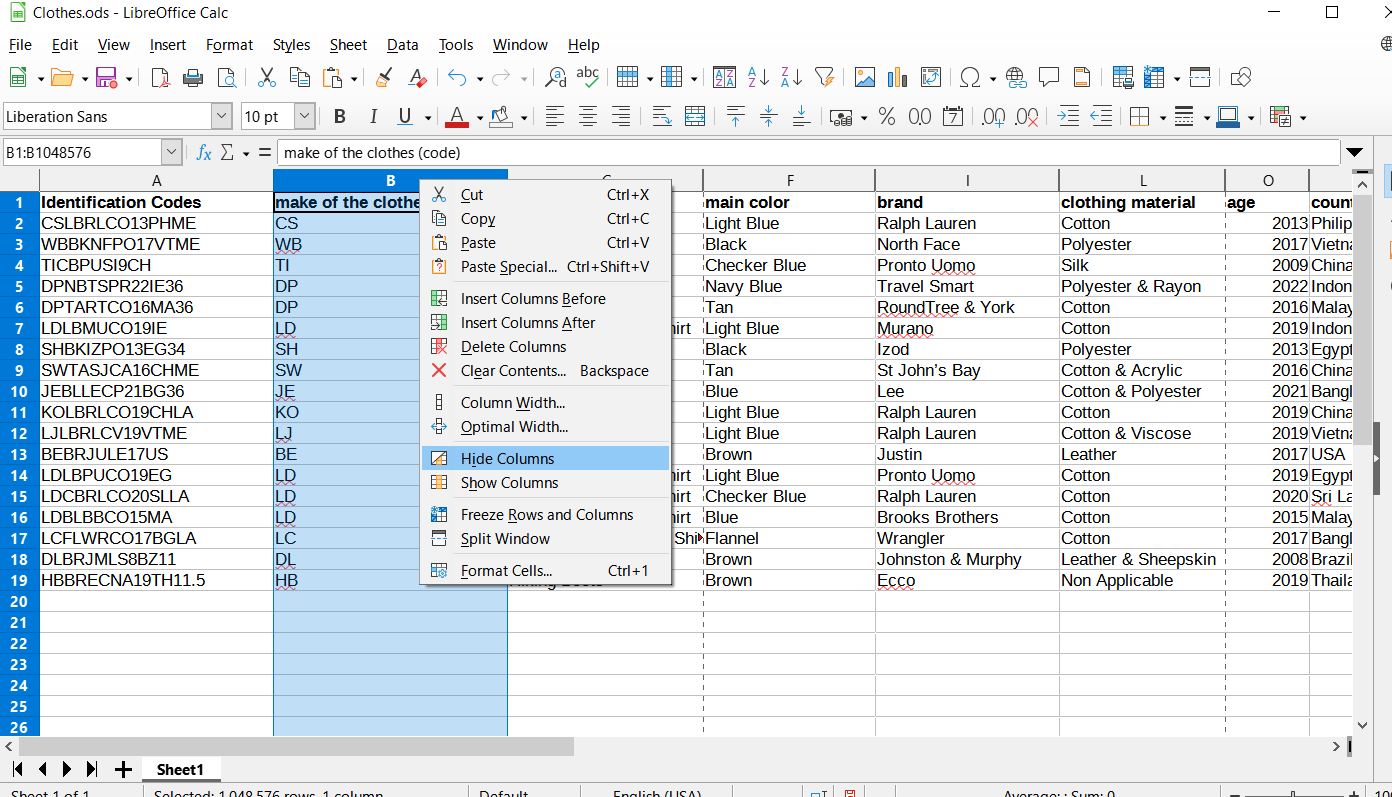Format cells as percent
This screenshot has height=797, width=1392.
pyautogui.click(x=887, y=117)
